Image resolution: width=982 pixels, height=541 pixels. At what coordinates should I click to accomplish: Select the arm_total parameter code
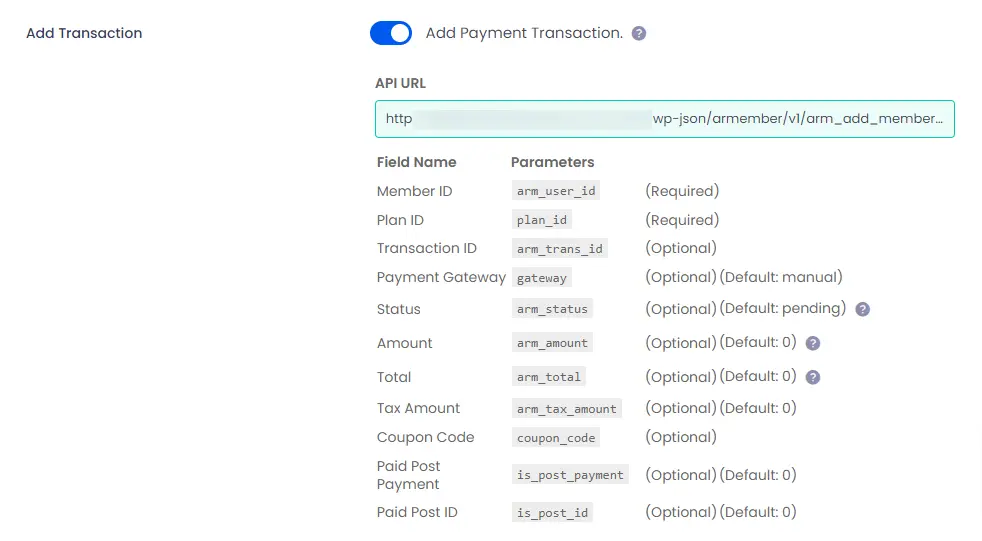[549, 376]
